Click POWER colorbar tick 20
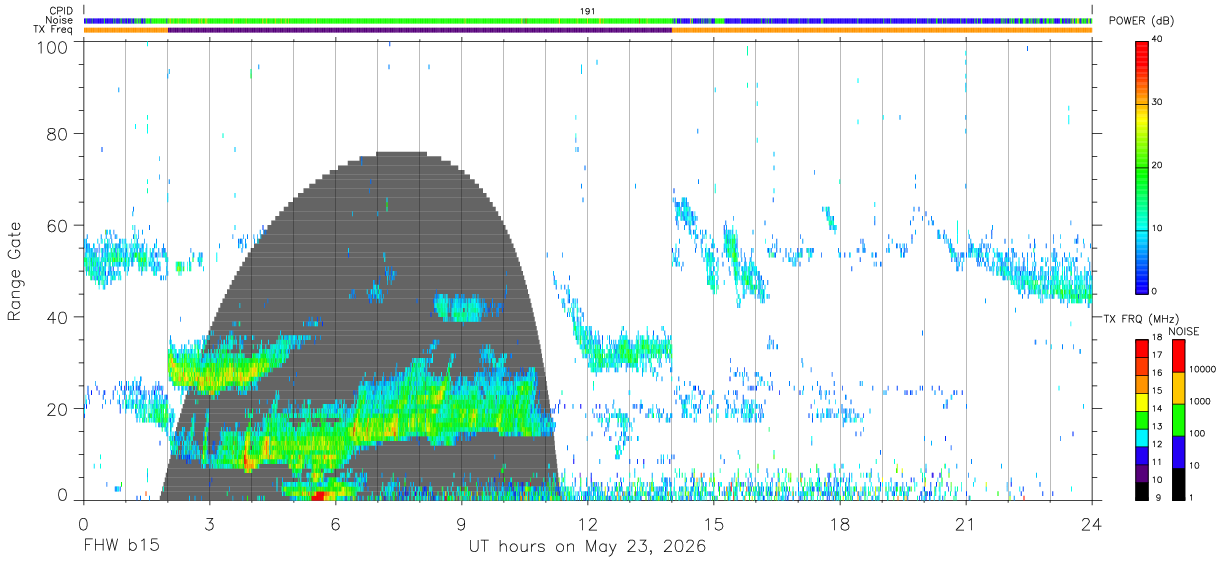Screen dimensions: 1228x567 point(1159,165)
